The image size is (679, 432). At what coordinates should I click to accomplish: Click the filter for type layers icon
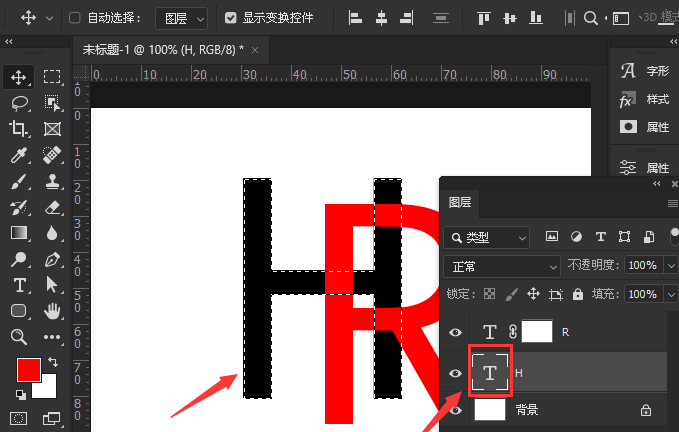point(600,237)
